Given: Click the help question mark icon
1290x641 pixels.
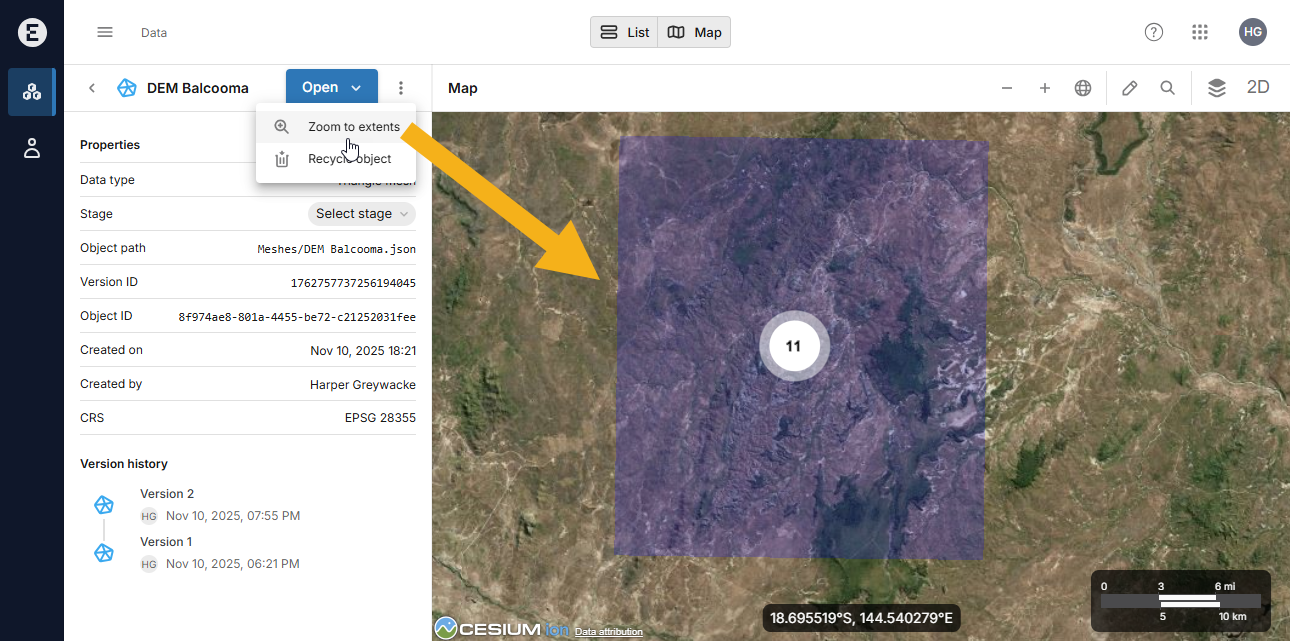Looking at the screenshot, I should [1154, 32].
